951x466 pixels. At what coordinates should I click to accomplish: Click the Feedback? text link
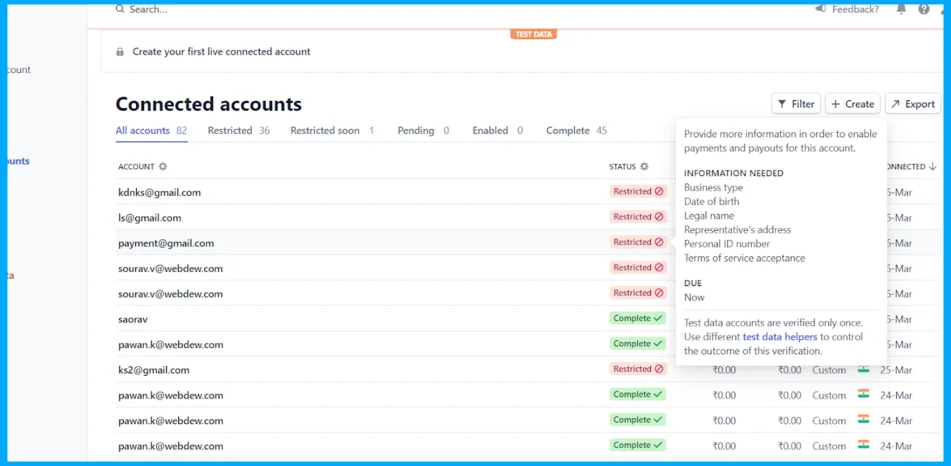[855, 9]
